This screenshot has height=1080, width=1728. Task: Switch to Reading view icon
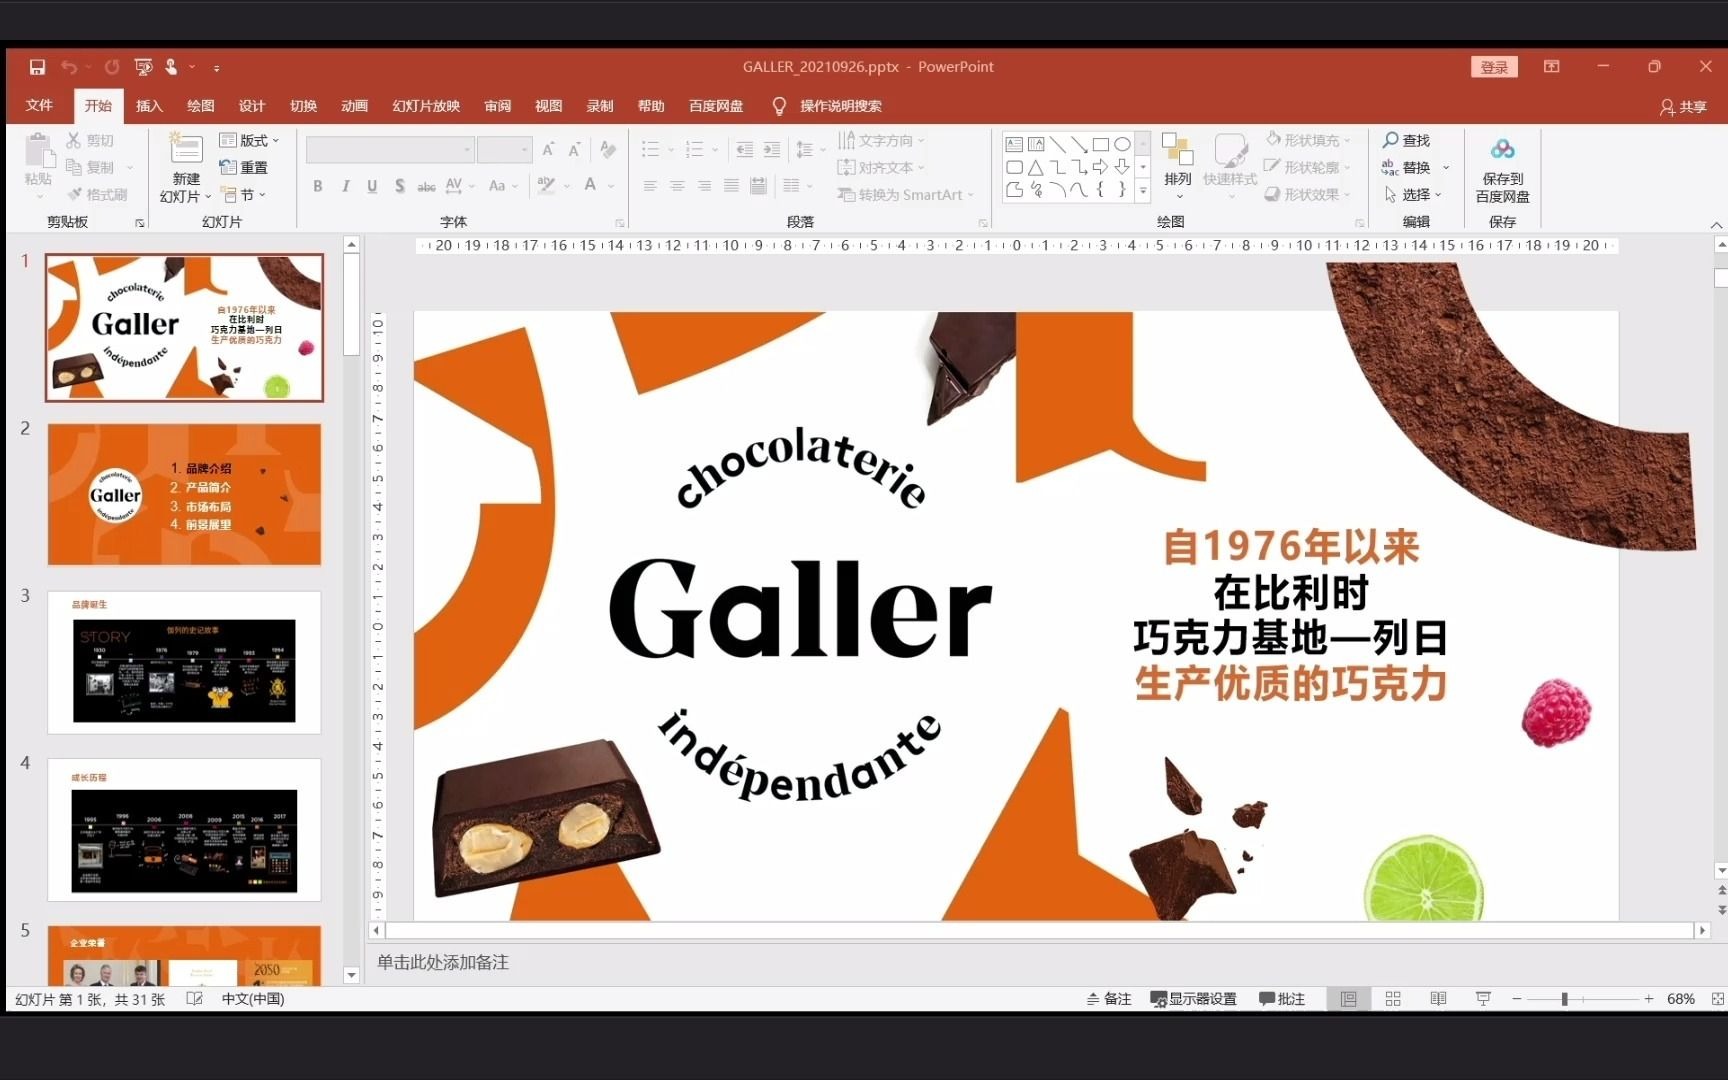click(1438, 999)
